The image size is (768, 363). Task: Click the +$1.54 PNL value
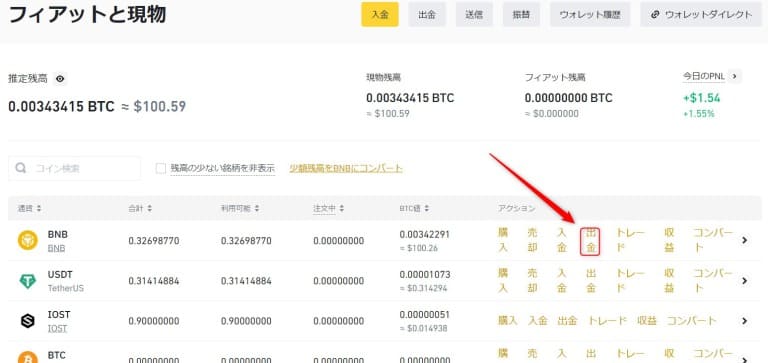point(701,98)
